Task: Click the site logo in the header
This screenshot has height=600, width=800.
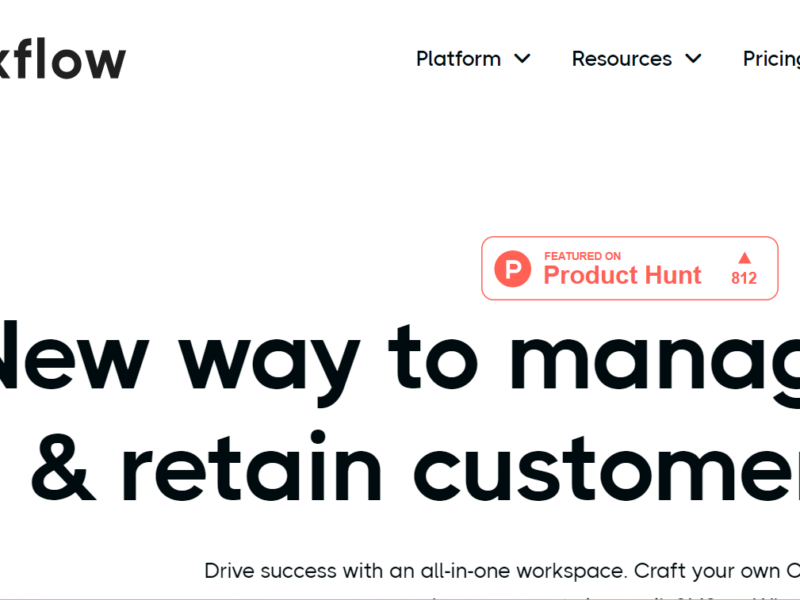Action: 62,59
